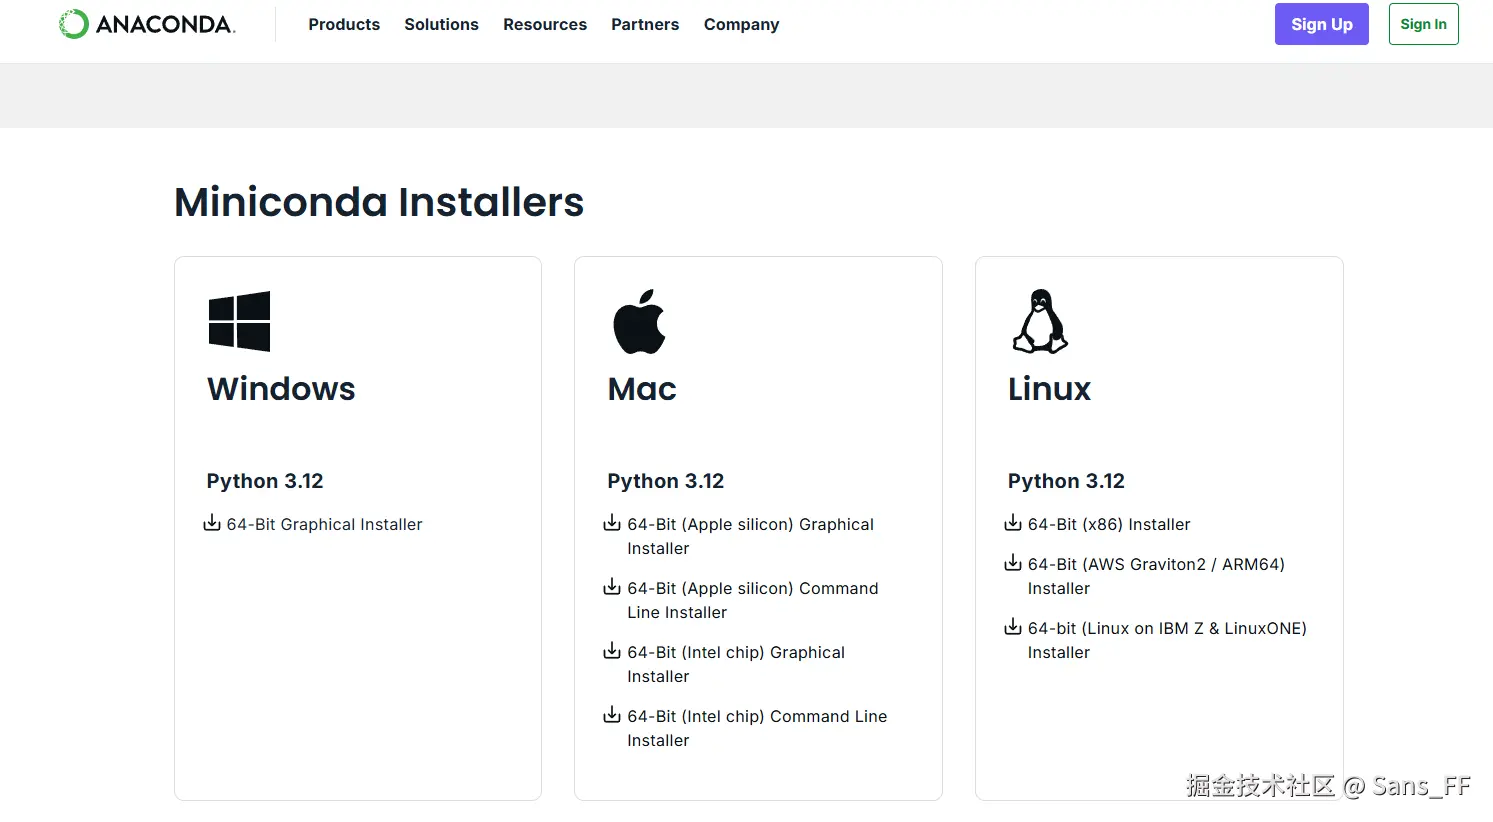Screen dimensions: 1493x822
Task: Click download icon for AWS Graviton2 ARM64 Installer
Action: click(1013, 563)
